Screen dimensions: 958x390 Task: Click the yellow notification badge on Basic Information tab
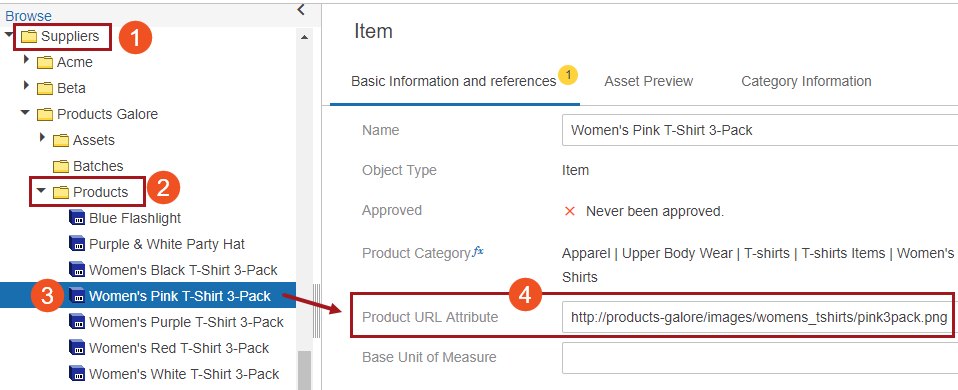[568, 76]
